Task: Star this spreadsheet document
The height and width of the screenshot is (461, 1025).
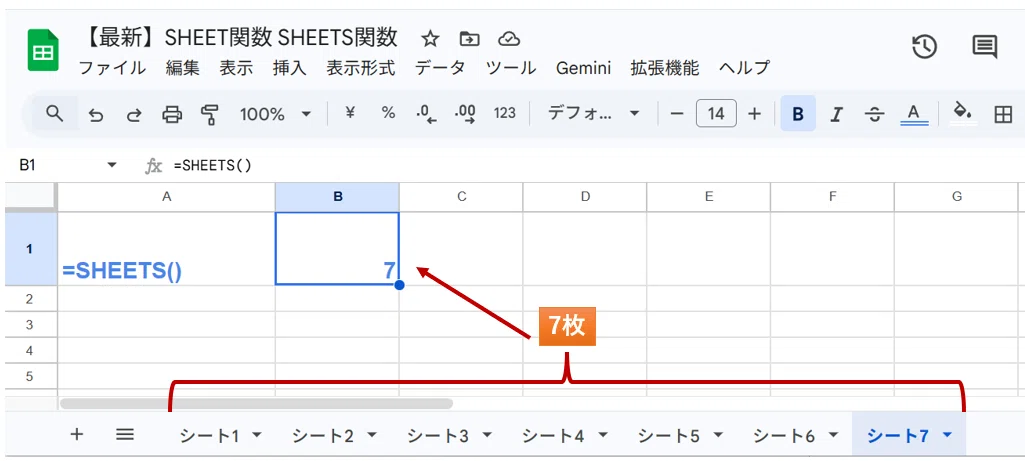Action: [x=429, y=39]
